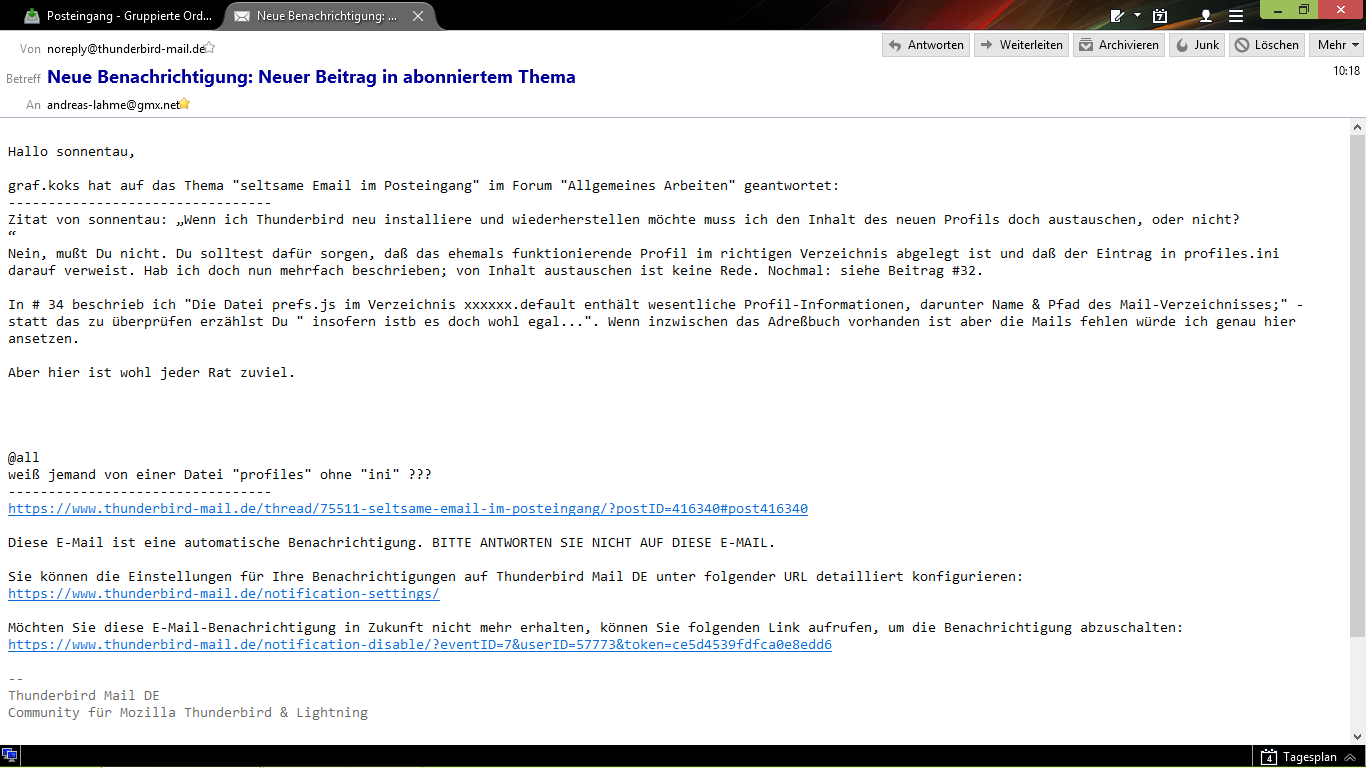
Task: Star the sender noreply@thunderbird-mail.de
Action: click(x=210, y=47)
